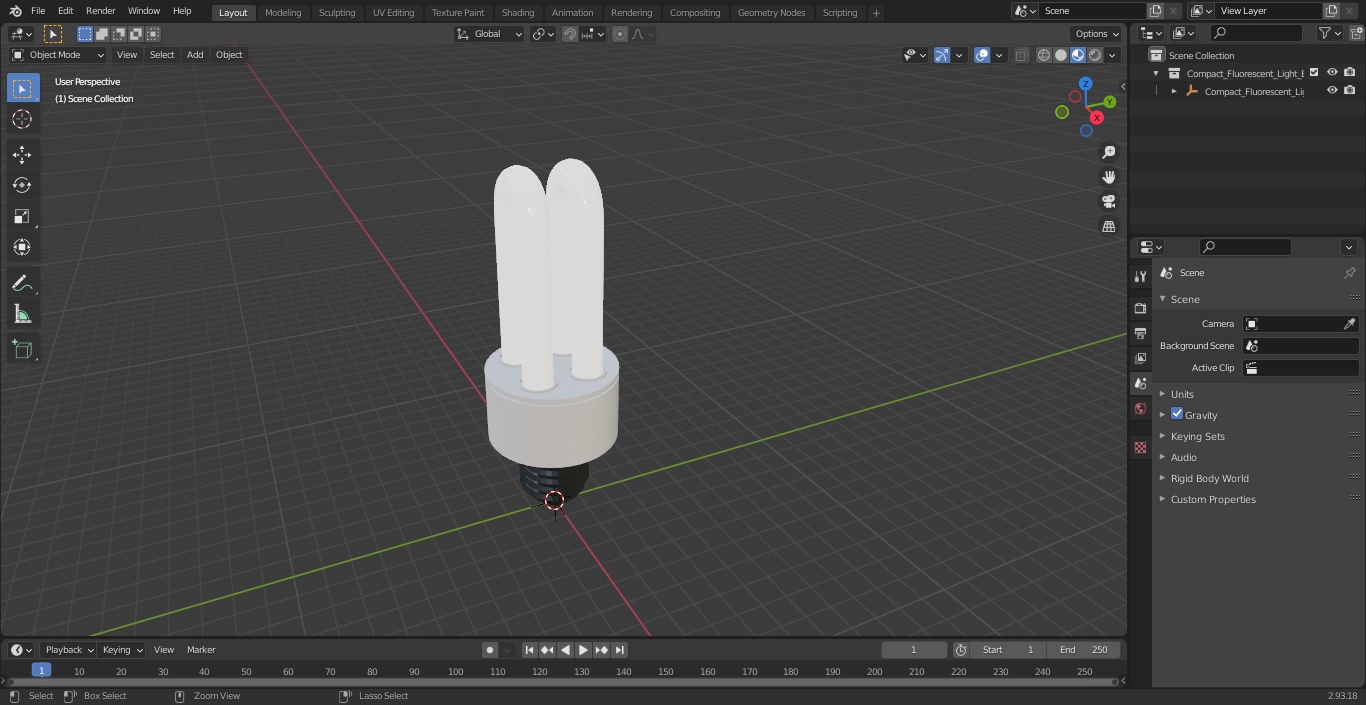Open the File menu
The height and width of the screenshot is (705, 1366).
click(38, 11)
